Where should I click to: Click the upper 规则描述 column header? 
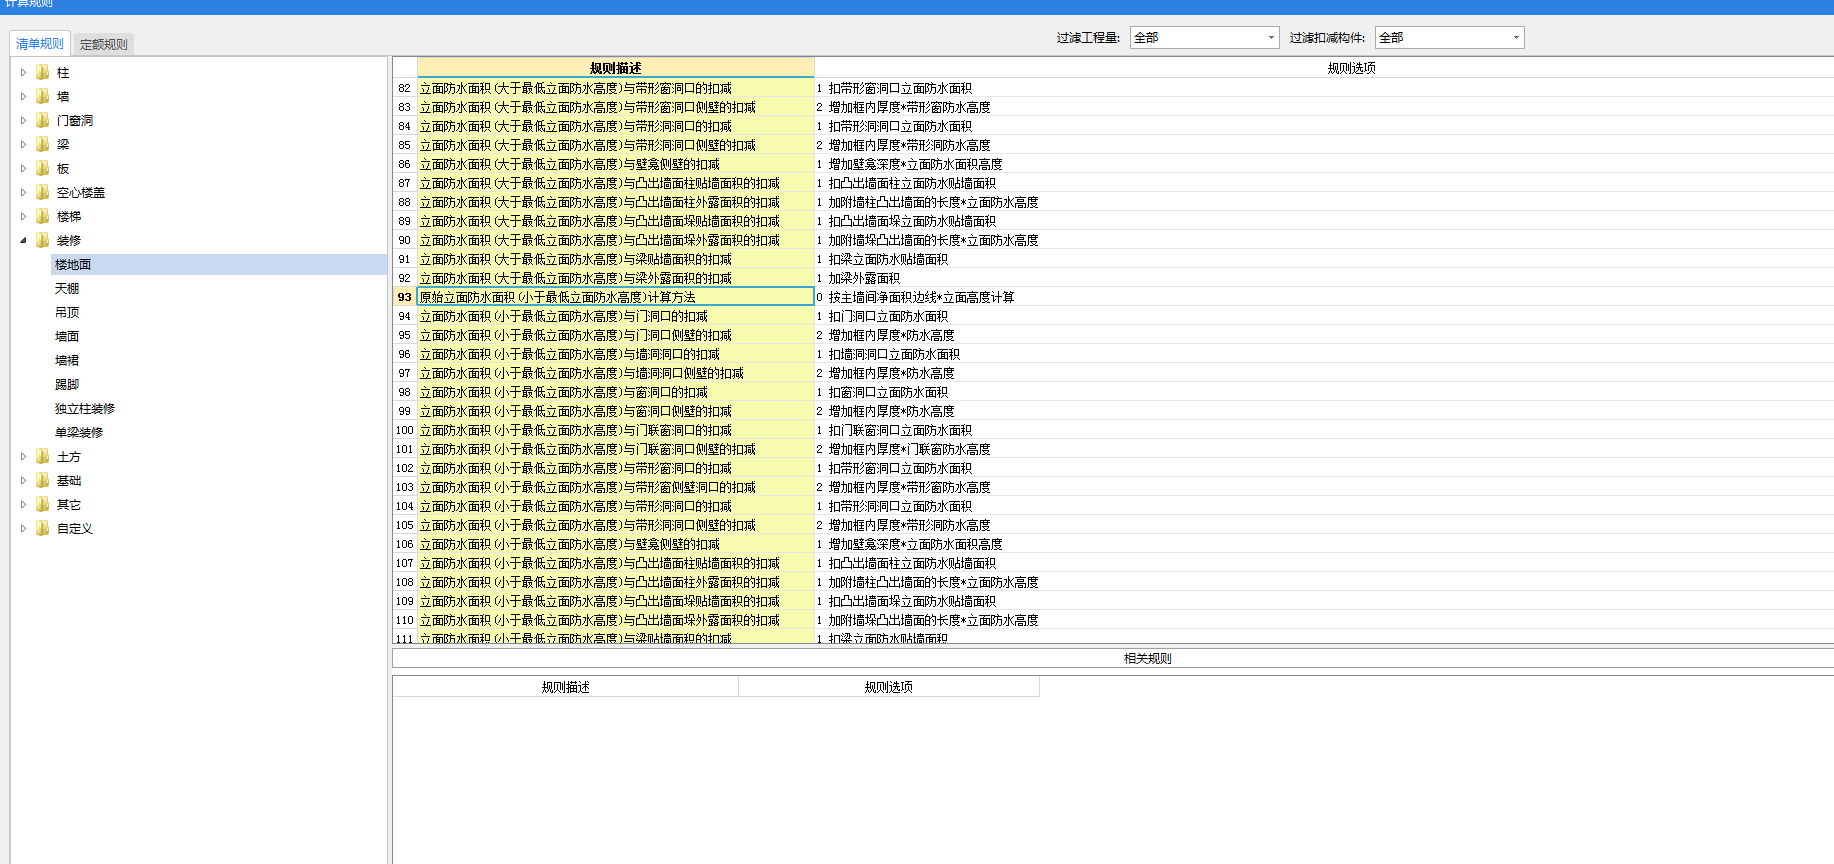615,68
